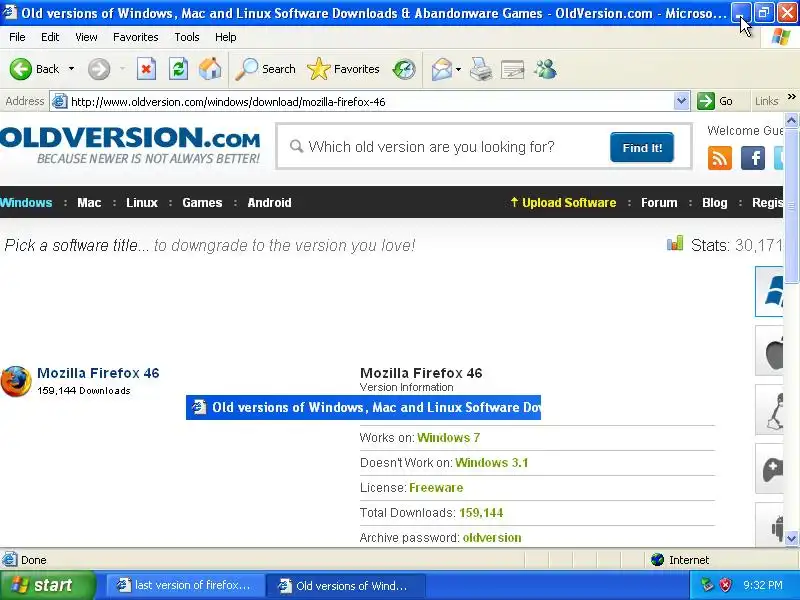Click the 159,144 total downloads value
This screenshot has width=800, height=600.
tap(481, 513)
